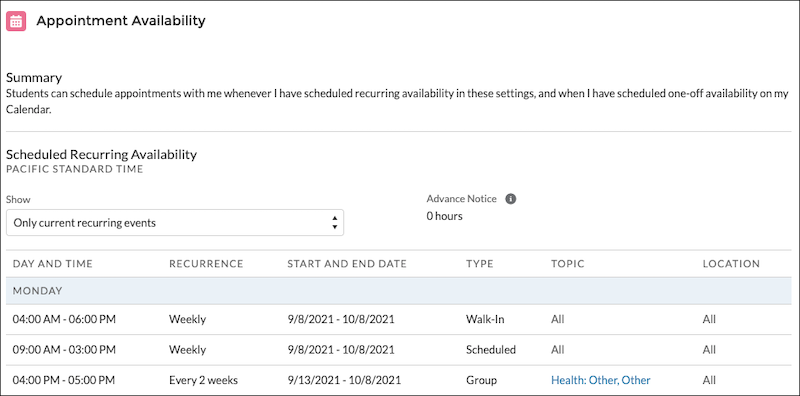Screen dimensions: 800x396
Task: Click the Advance Notice label
Action: (462, 199)
